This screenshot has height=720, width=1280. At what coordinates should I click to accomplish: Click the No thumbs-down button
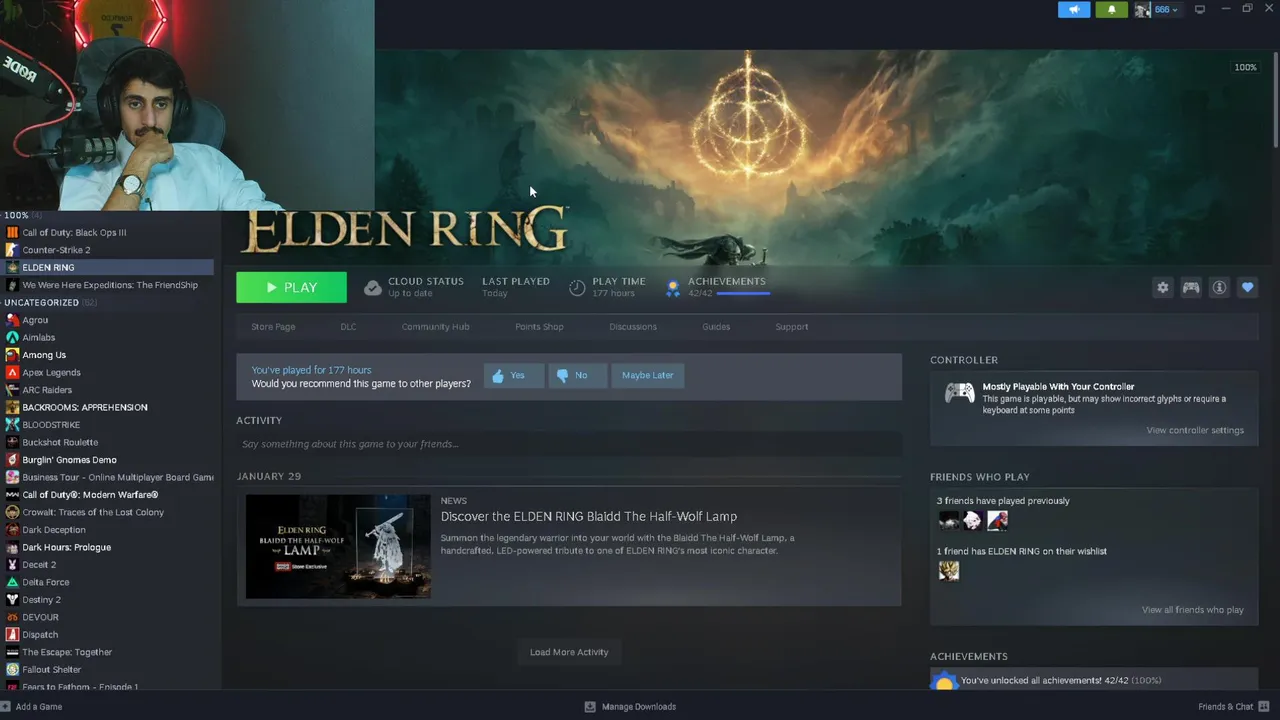577,375
